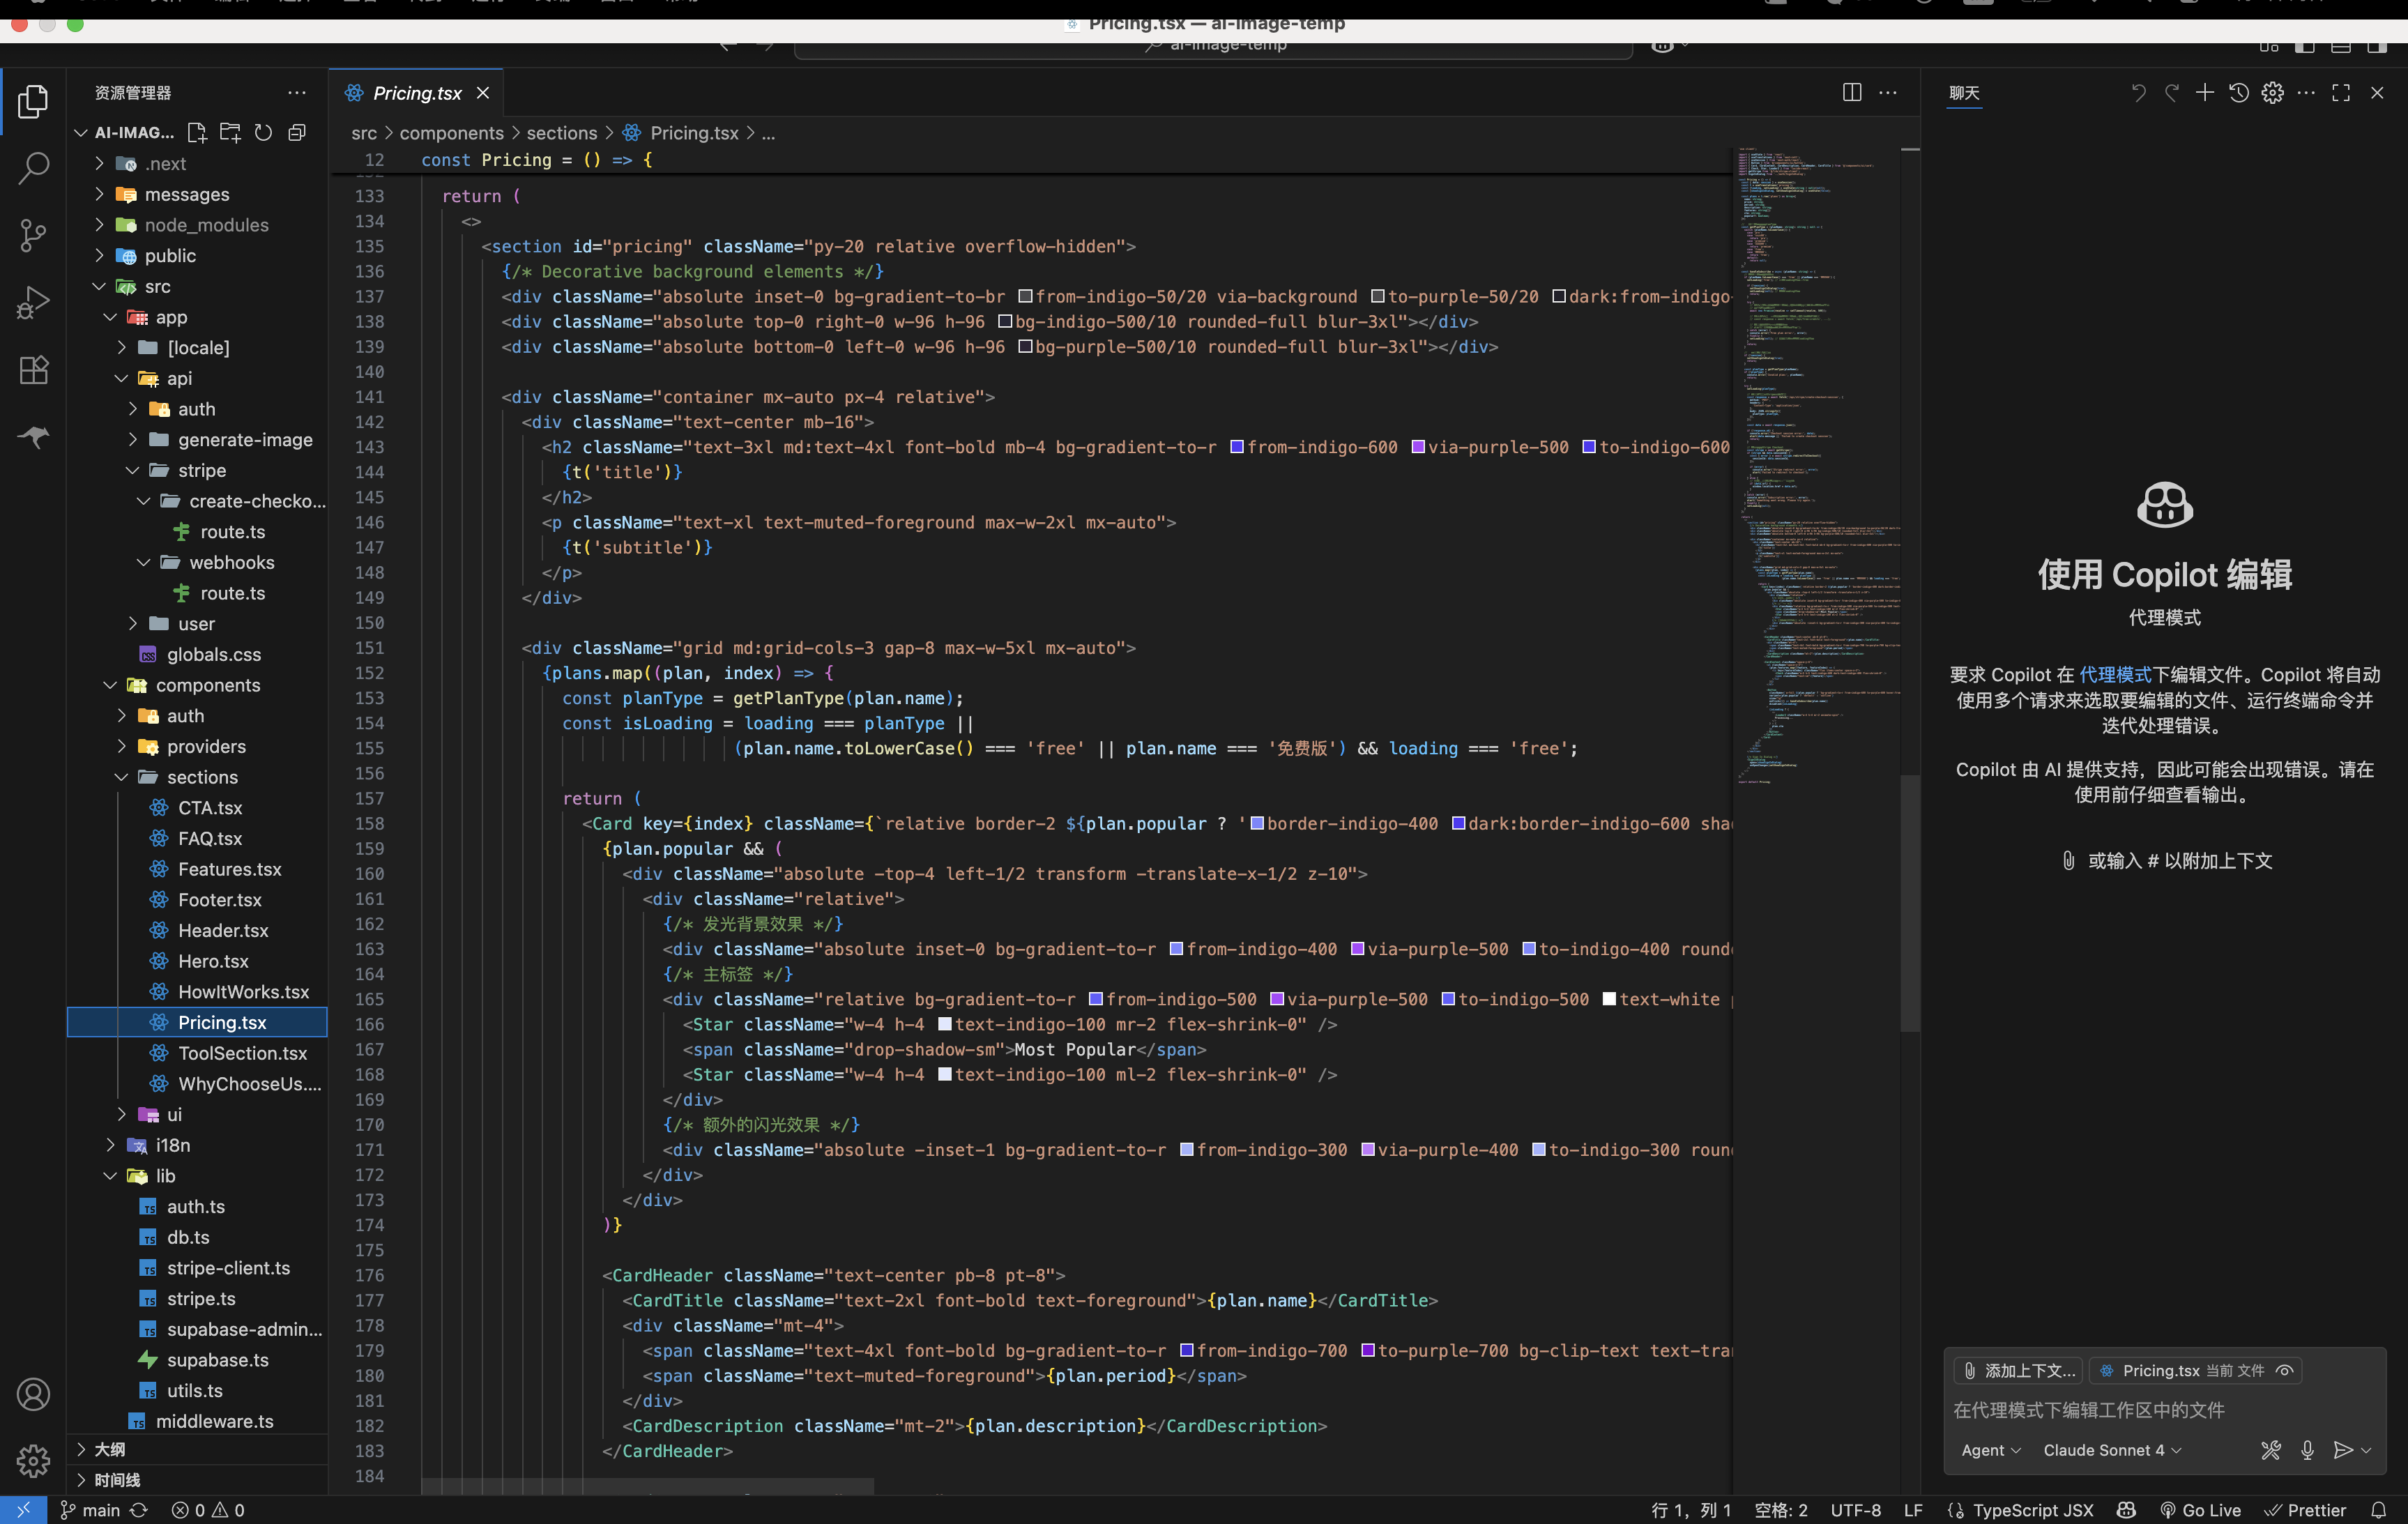The width and height of the screenshot is (2408, 1524).
Task: Close the Pricing.tsx tab
Action: click(x=483, y=92)
